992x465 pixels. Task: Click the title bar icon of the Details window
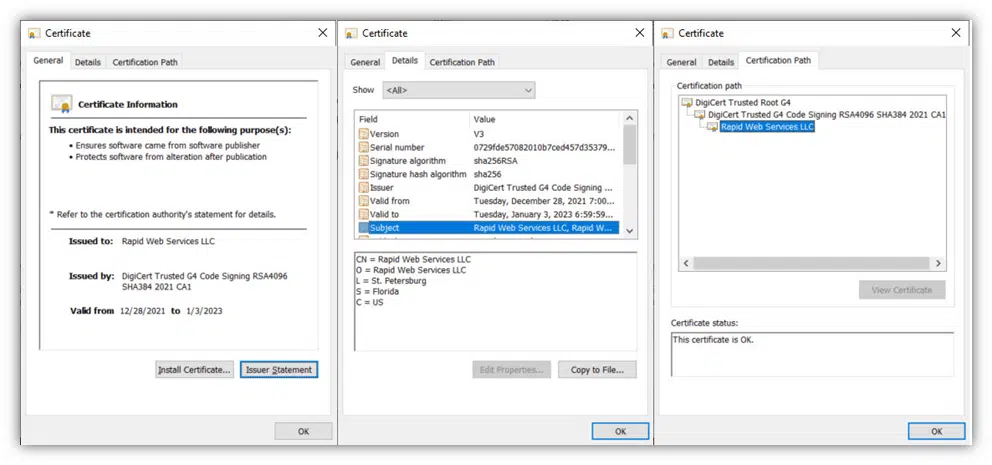(x=351, y=34)
